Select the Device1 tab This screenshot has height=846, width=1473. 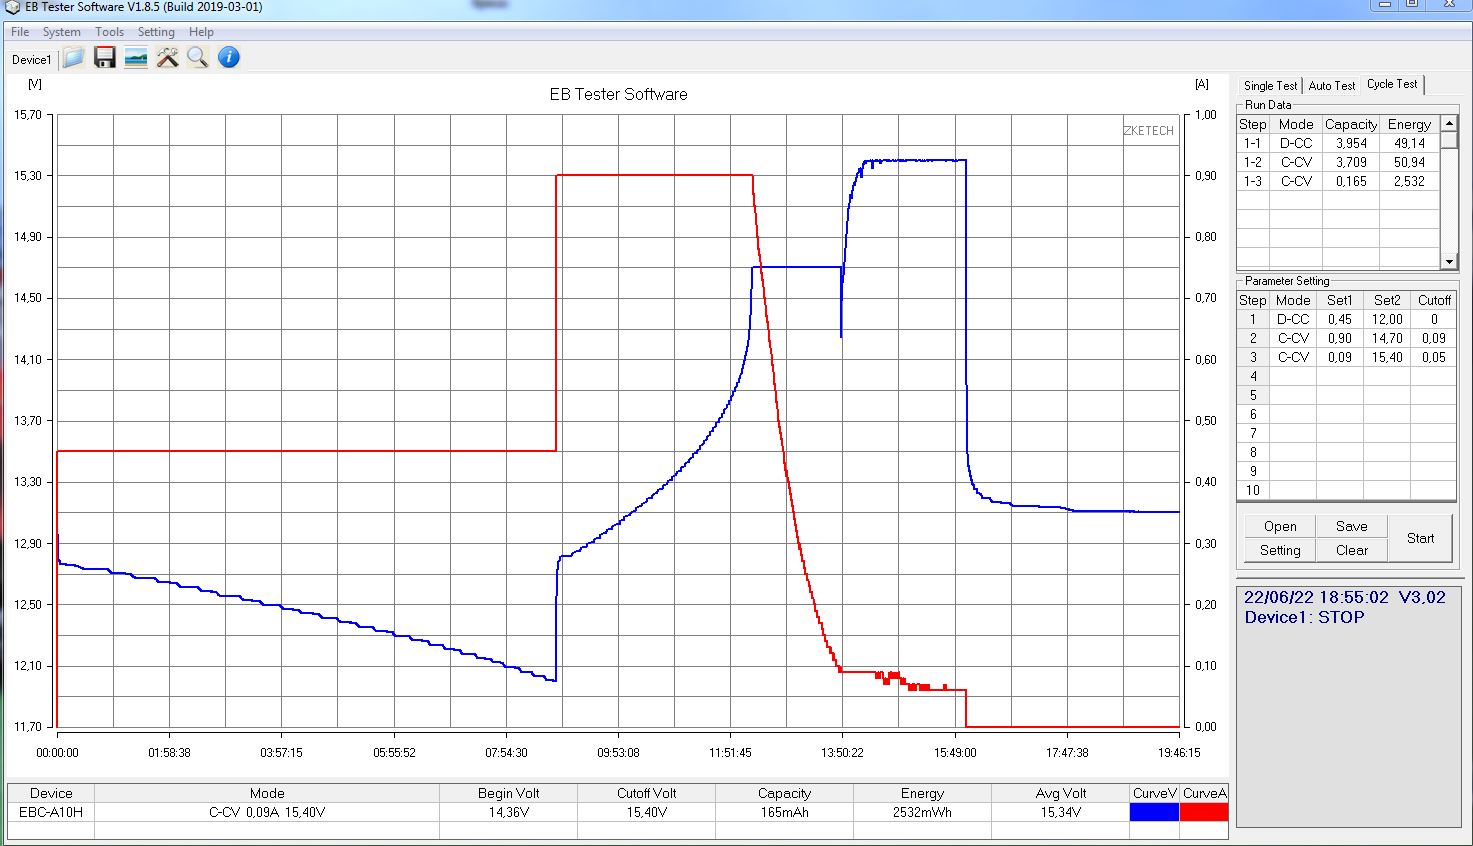31,60
